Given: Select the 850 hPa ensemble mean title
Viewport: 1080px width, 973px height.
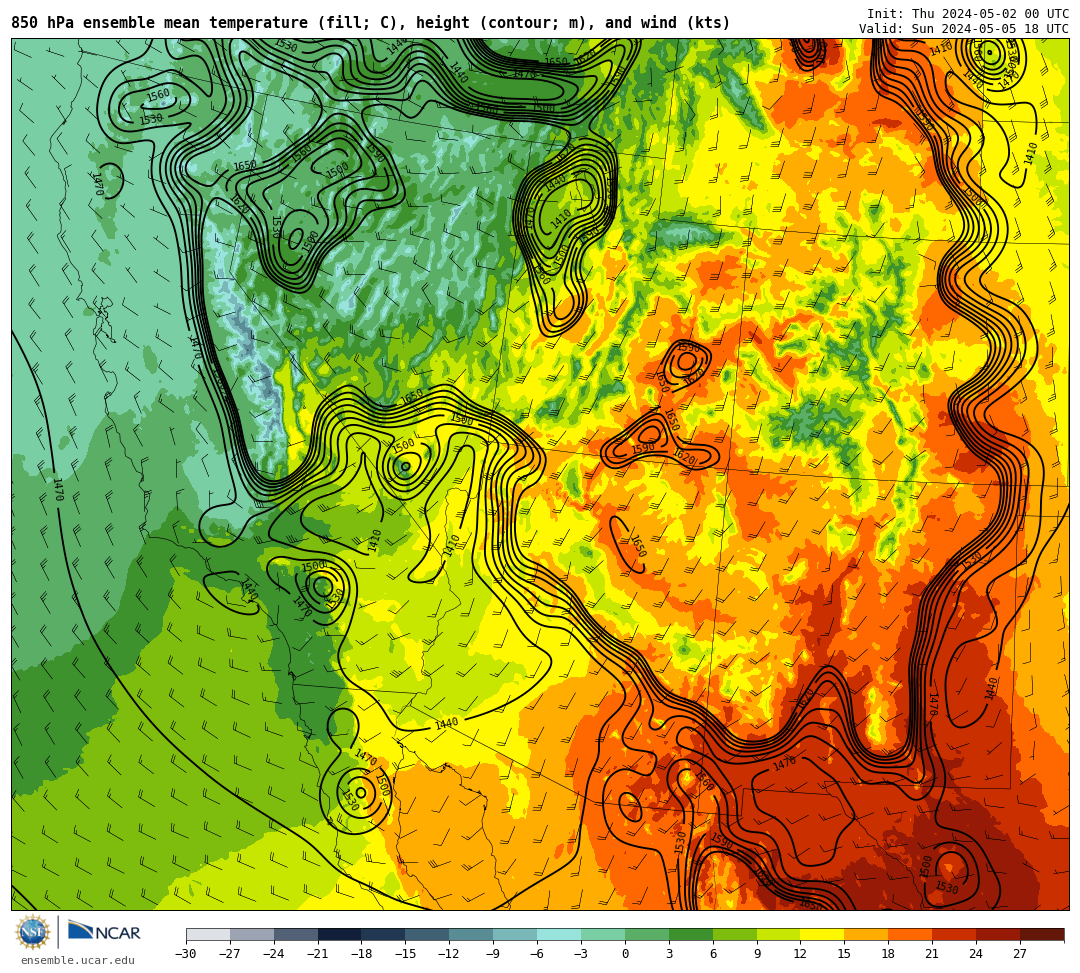Looking at the screenshot, I should [371, 23].
